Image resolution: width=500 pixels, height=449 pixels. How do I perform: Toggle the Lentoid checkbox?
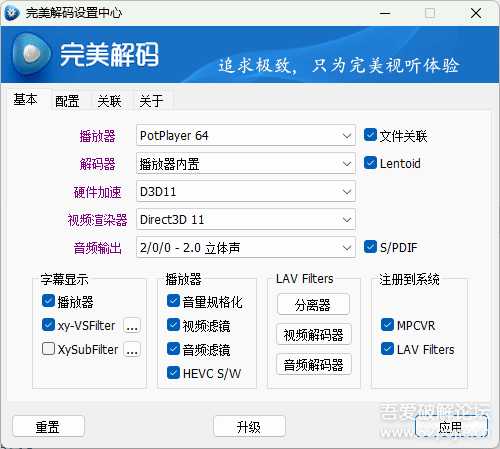click(370, 163)
